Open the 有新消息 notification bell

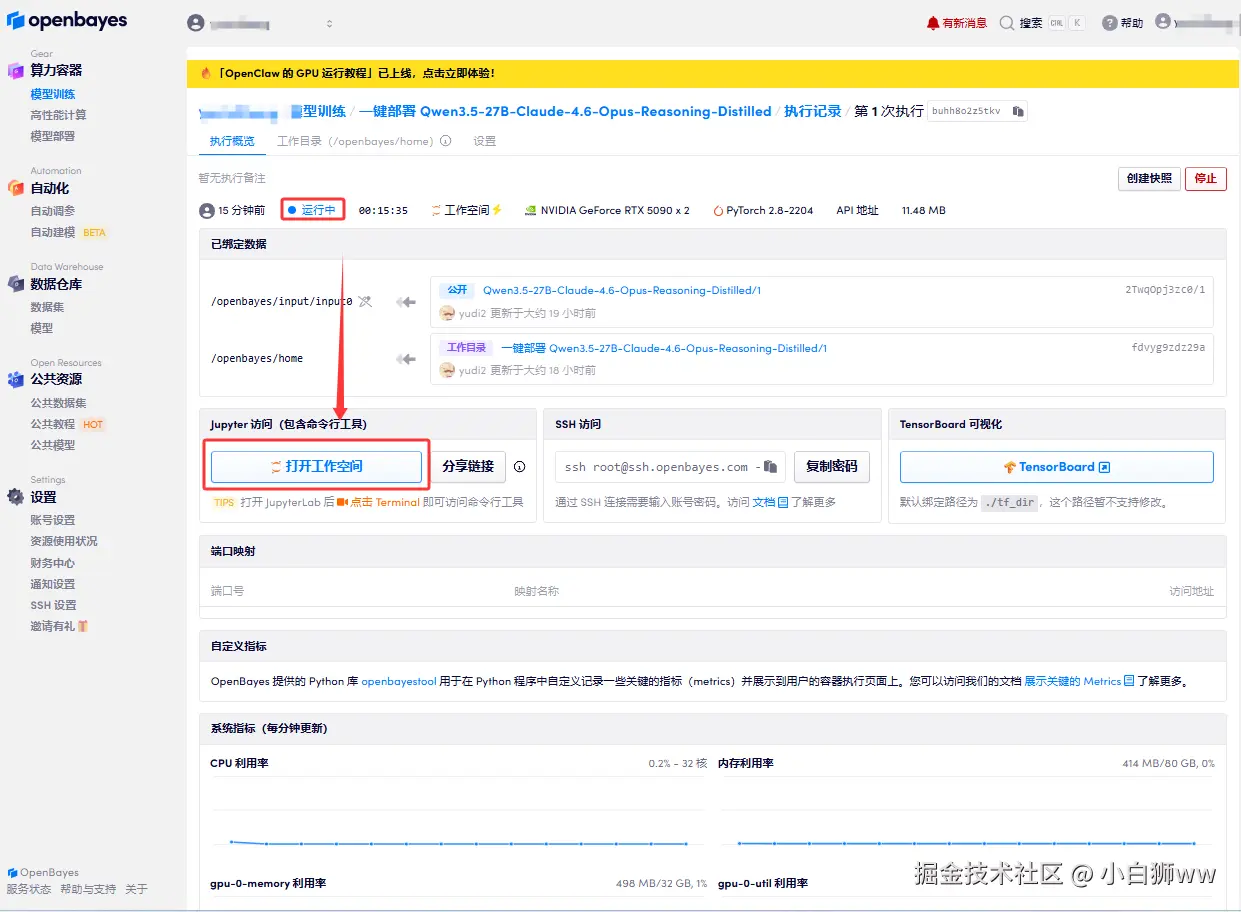(957, 23)
